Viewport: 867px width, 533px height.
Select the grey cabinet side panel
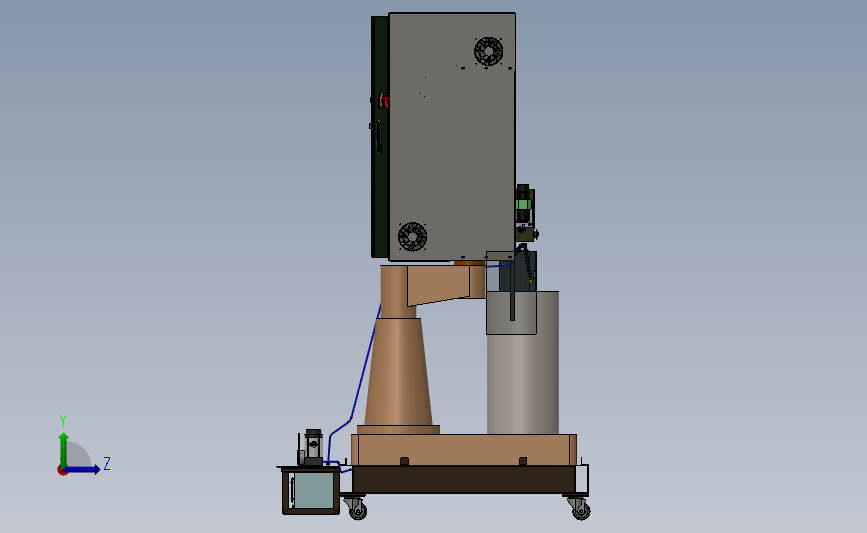point(452,137)
